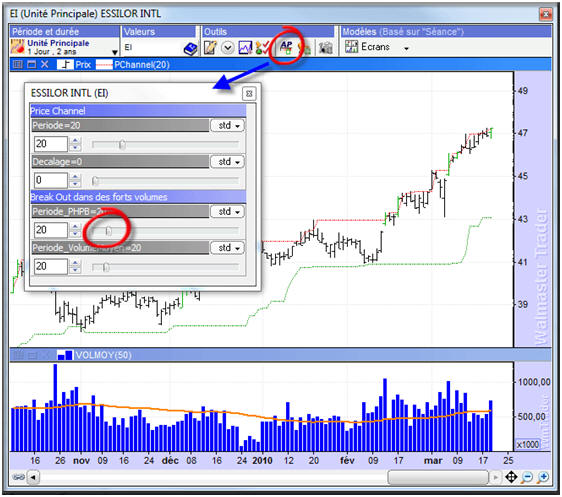The width and height of the screenshot is (562, 497).
Task: Open the blue book icon next to the EI value
Action: [x=190, y=49]
